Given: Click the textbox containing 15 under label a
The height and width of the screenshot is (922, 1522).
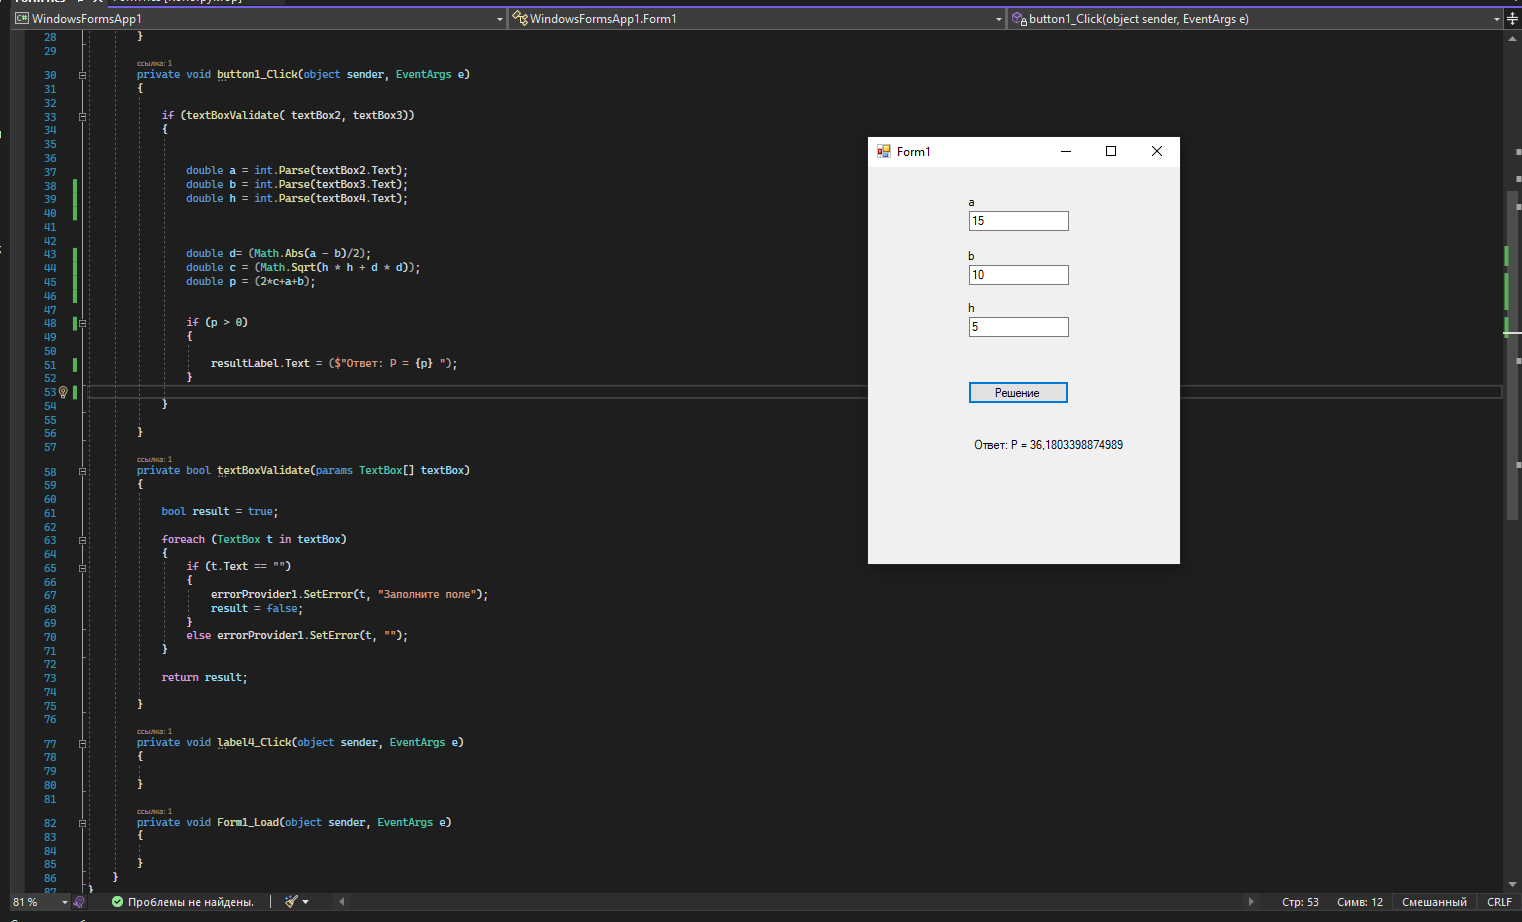Looking at the screenshot, I should 1018,220.
